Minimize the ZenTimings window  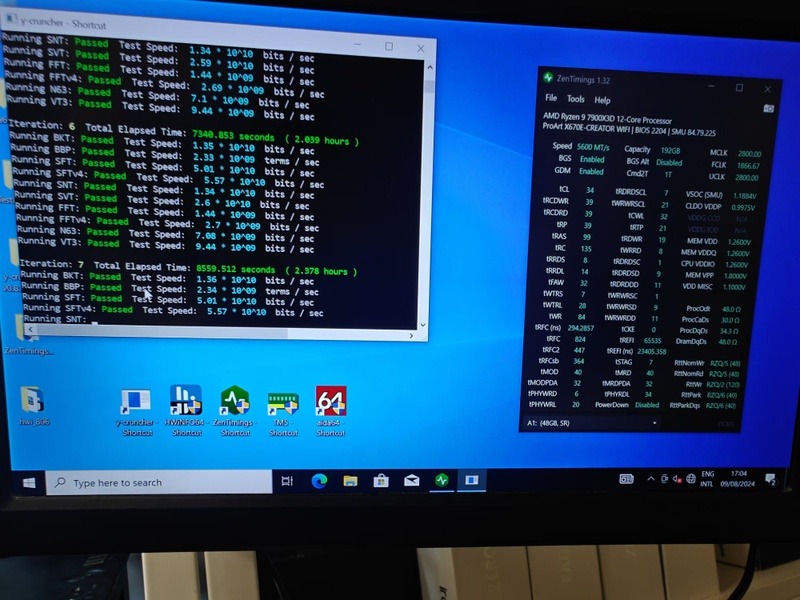(711, 86)
